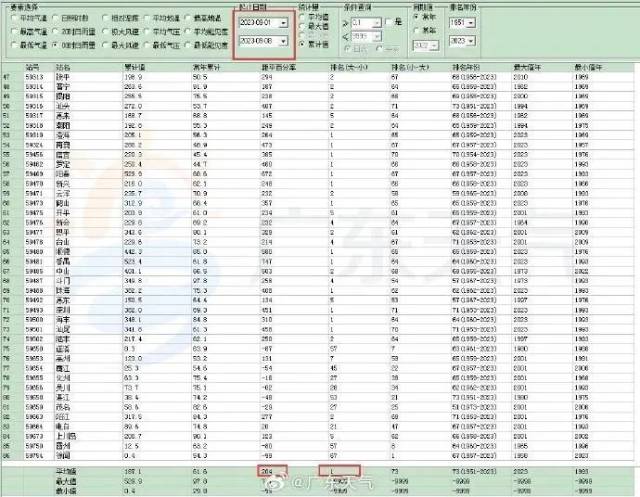Viewport: 640px width, 497px height.
Task: Click the 平均值 summary row label
Action: [x=66, y=472]
